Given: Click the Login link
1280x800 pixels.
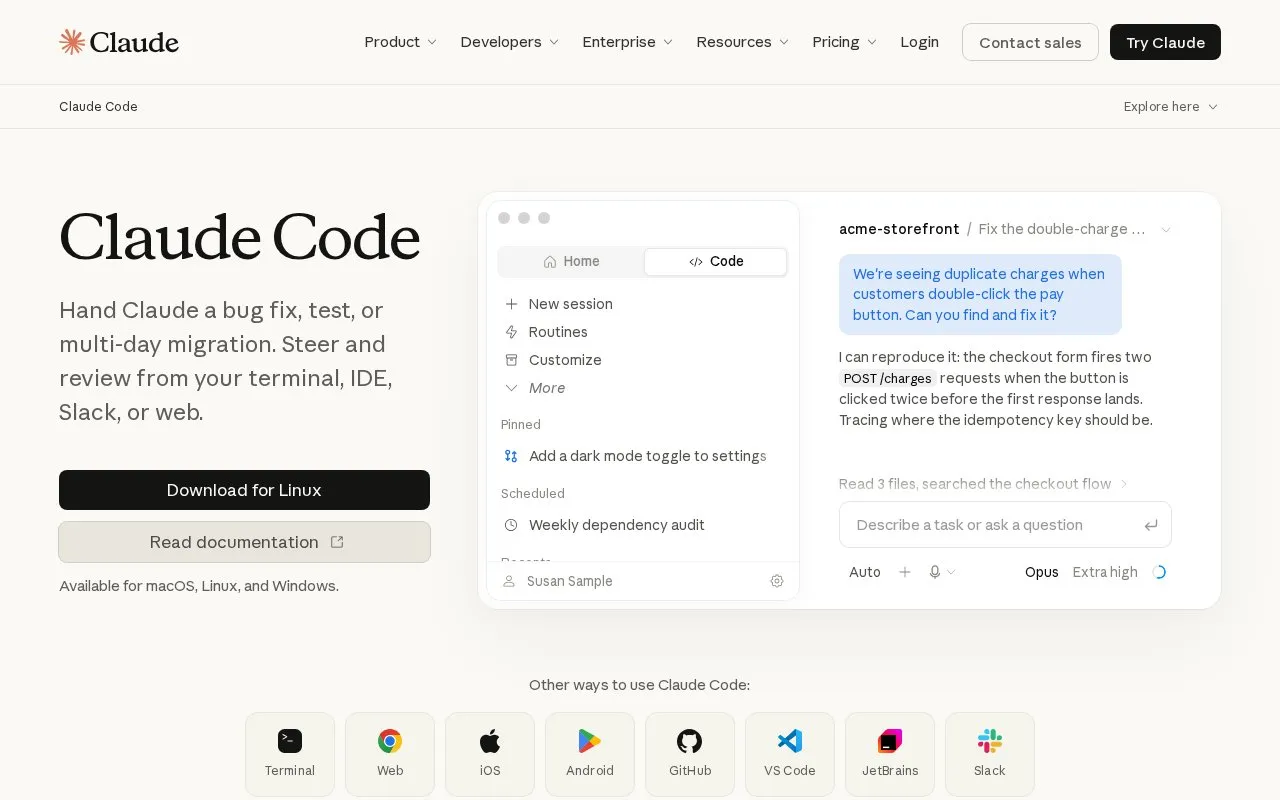Looking at the screenshot, I should [919, 42].
